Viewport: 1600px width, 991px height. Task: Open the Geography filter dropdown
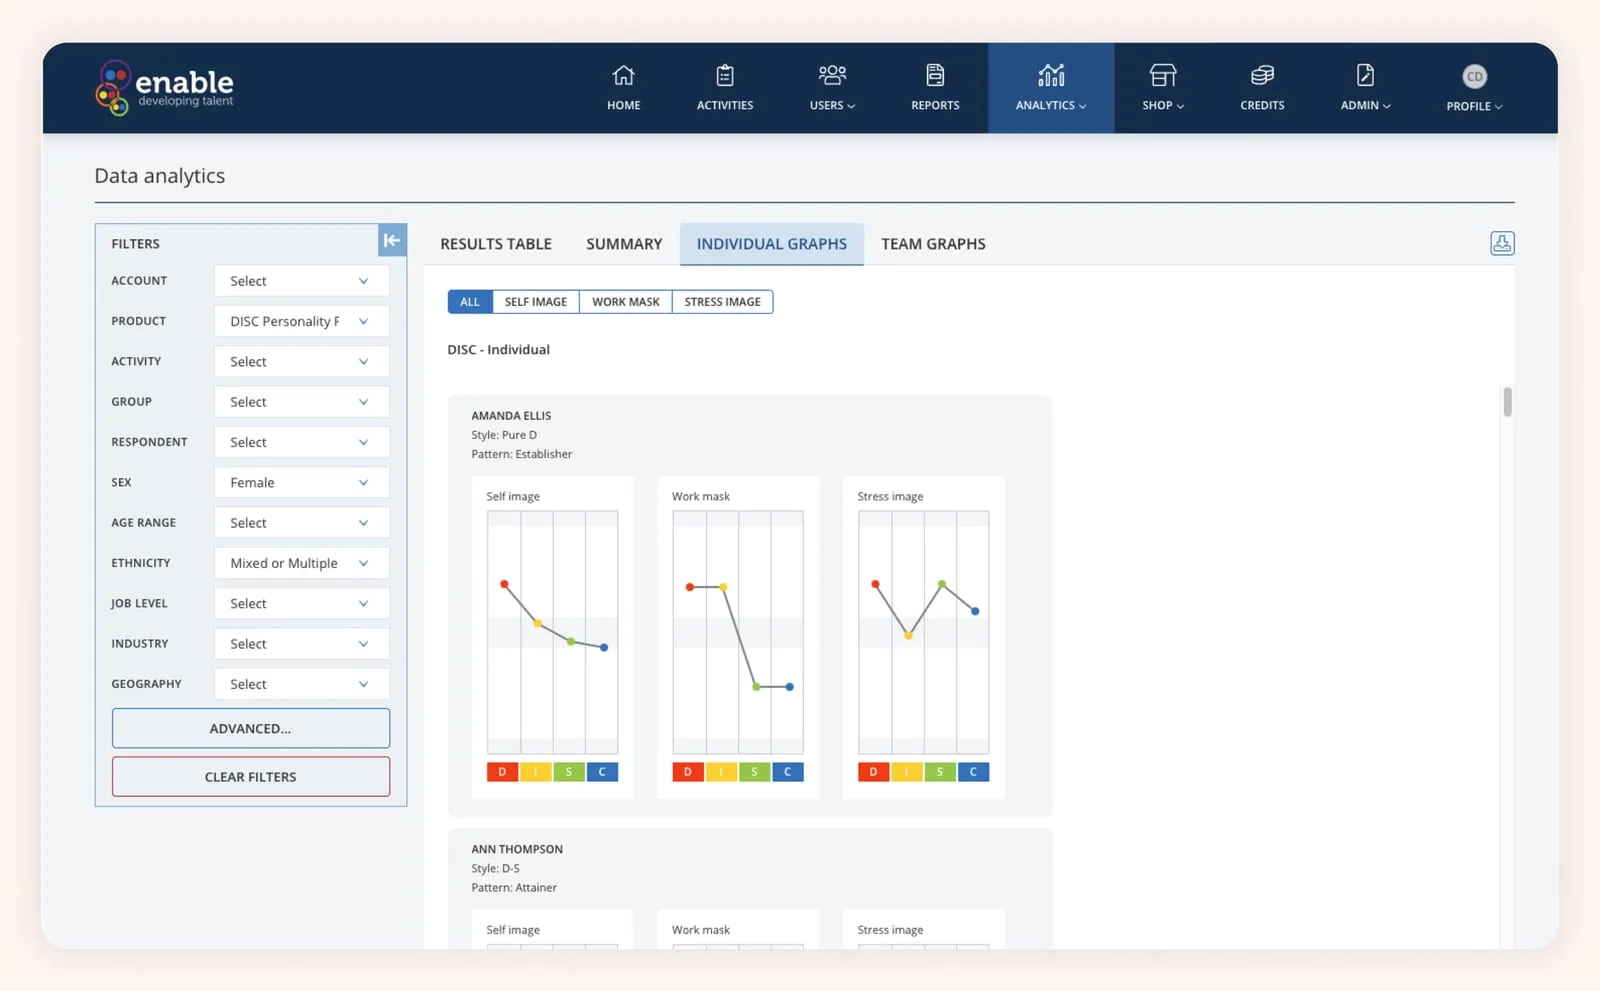pyautogui.click(x=301, y=684)
